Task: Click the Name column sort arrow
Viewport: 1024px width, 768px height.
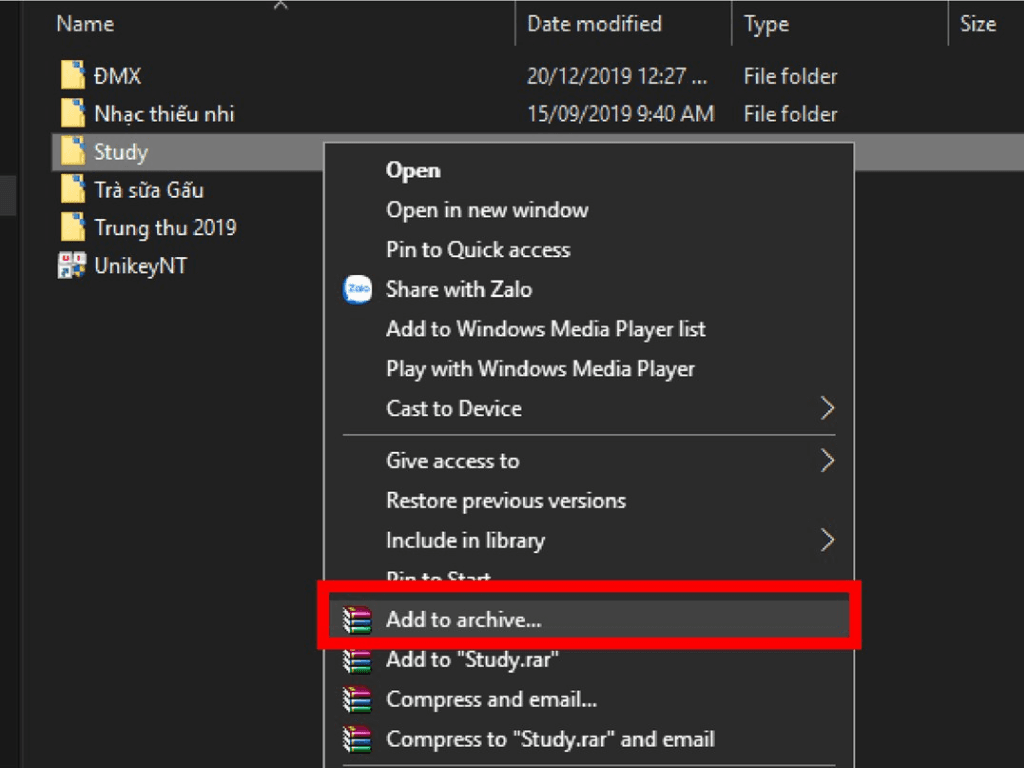Action: coord(281,5)
